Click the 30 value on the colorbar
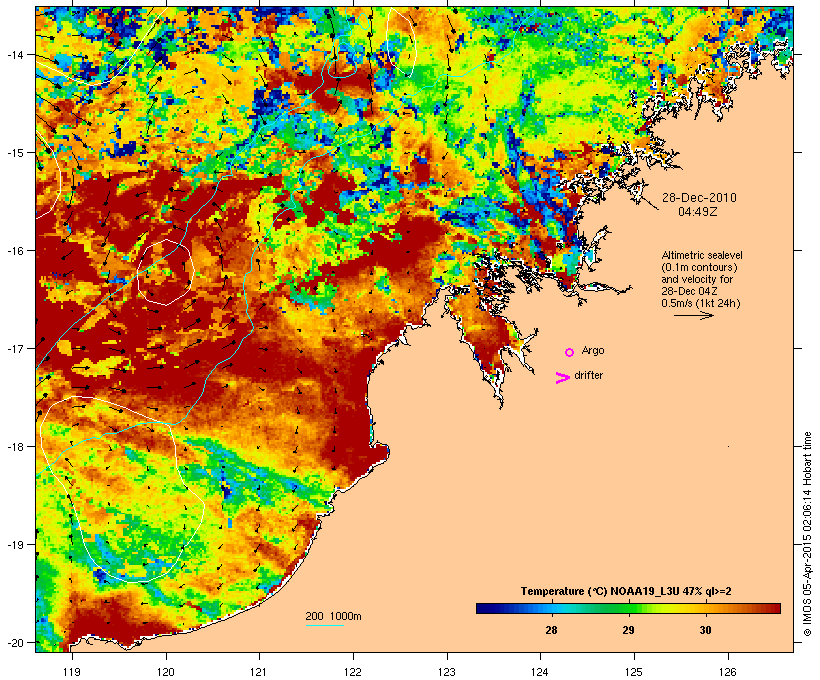 tap(705, 630)
